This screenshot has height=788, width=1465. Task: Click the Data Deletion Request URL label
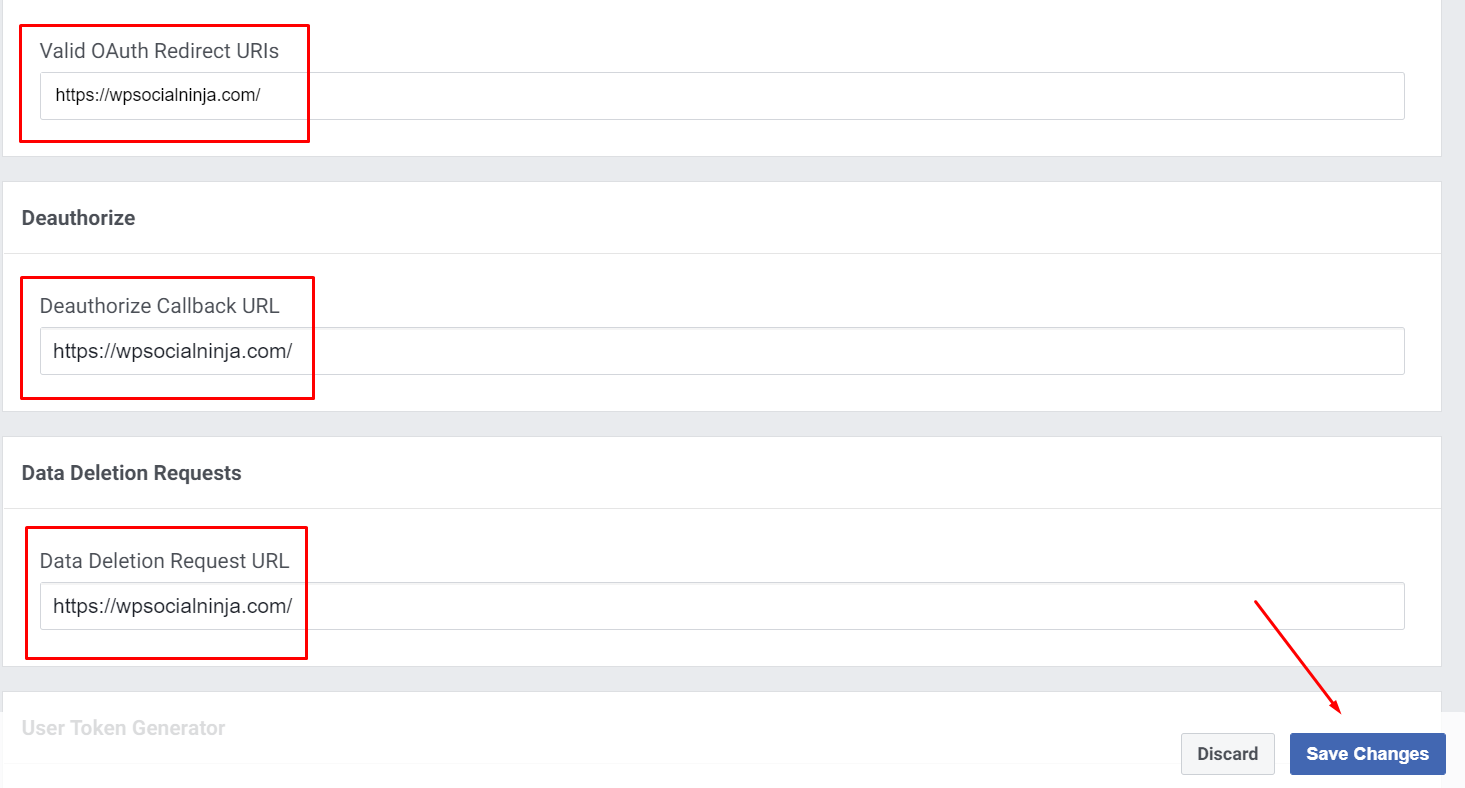164,561
